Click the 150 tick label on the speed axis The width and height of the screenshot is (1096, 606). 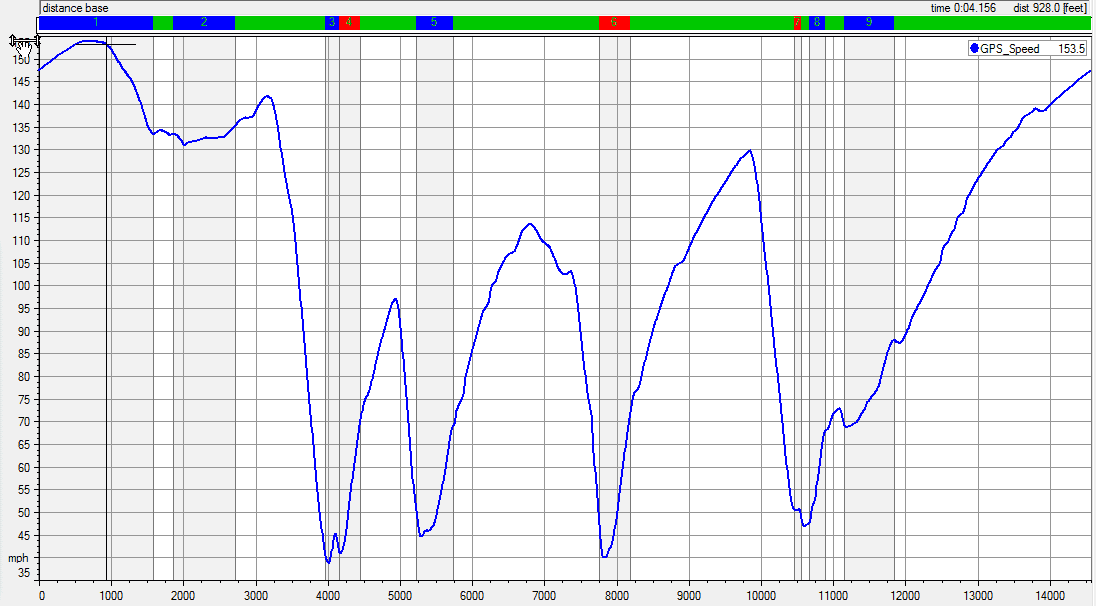pyautogui.click(x=21, y=59)
